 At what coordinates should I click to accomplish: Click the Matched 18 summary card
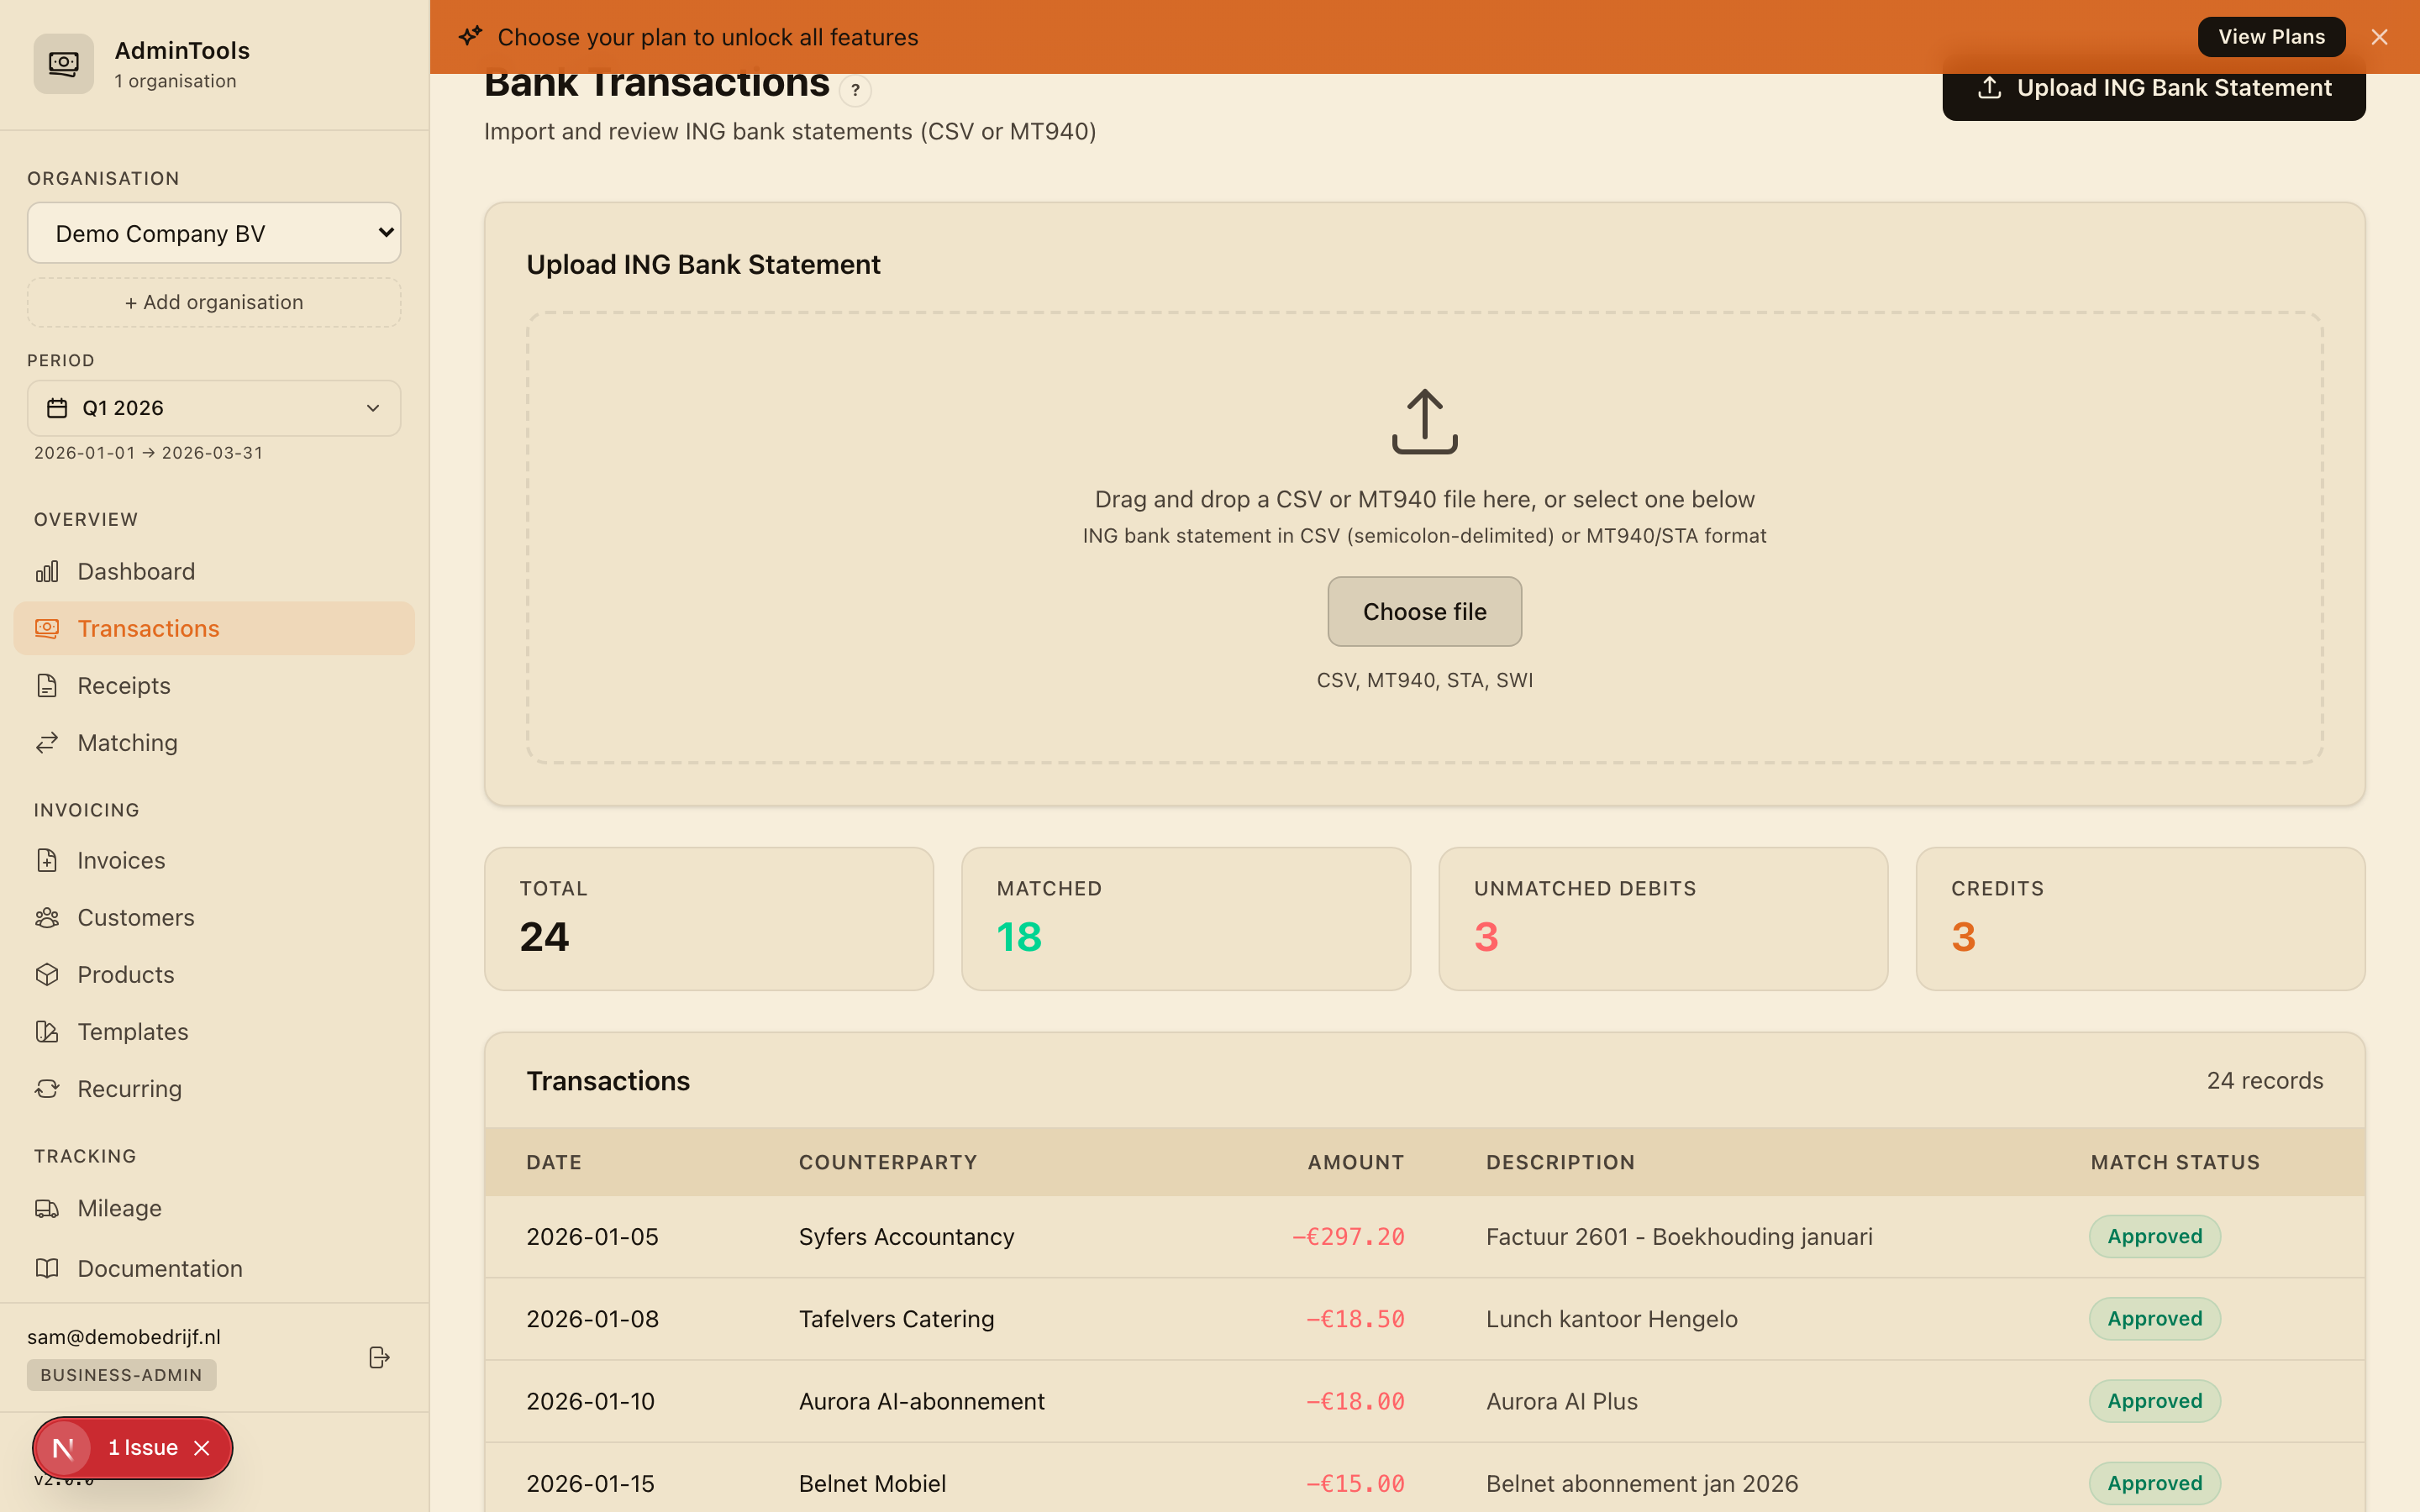coord(1186,918)
